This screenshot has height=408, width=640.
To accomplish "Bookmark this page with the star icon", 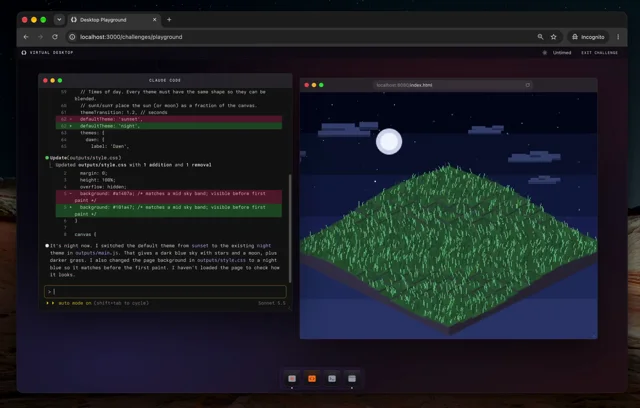I will [x=553, y=37].
